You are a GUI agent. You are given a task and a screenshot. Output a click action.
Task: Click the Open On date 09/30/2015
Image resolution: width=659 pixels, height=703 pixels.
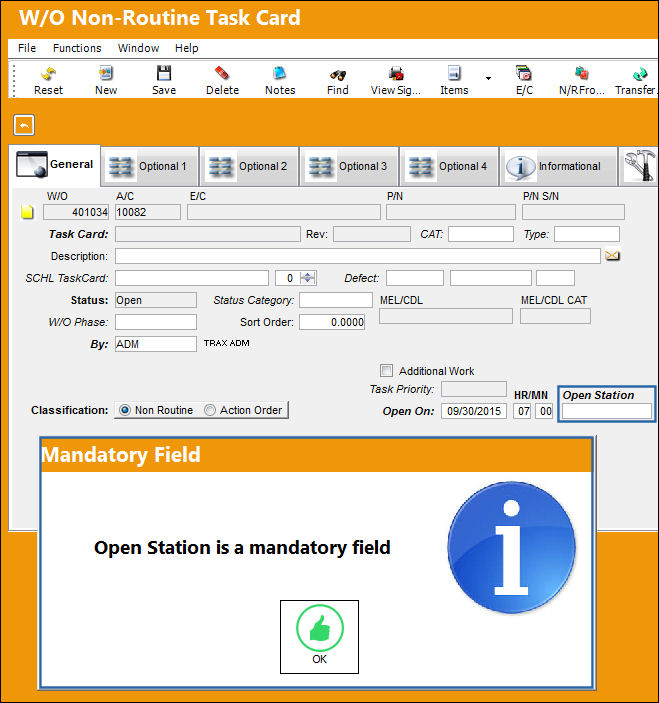point(474,411)
